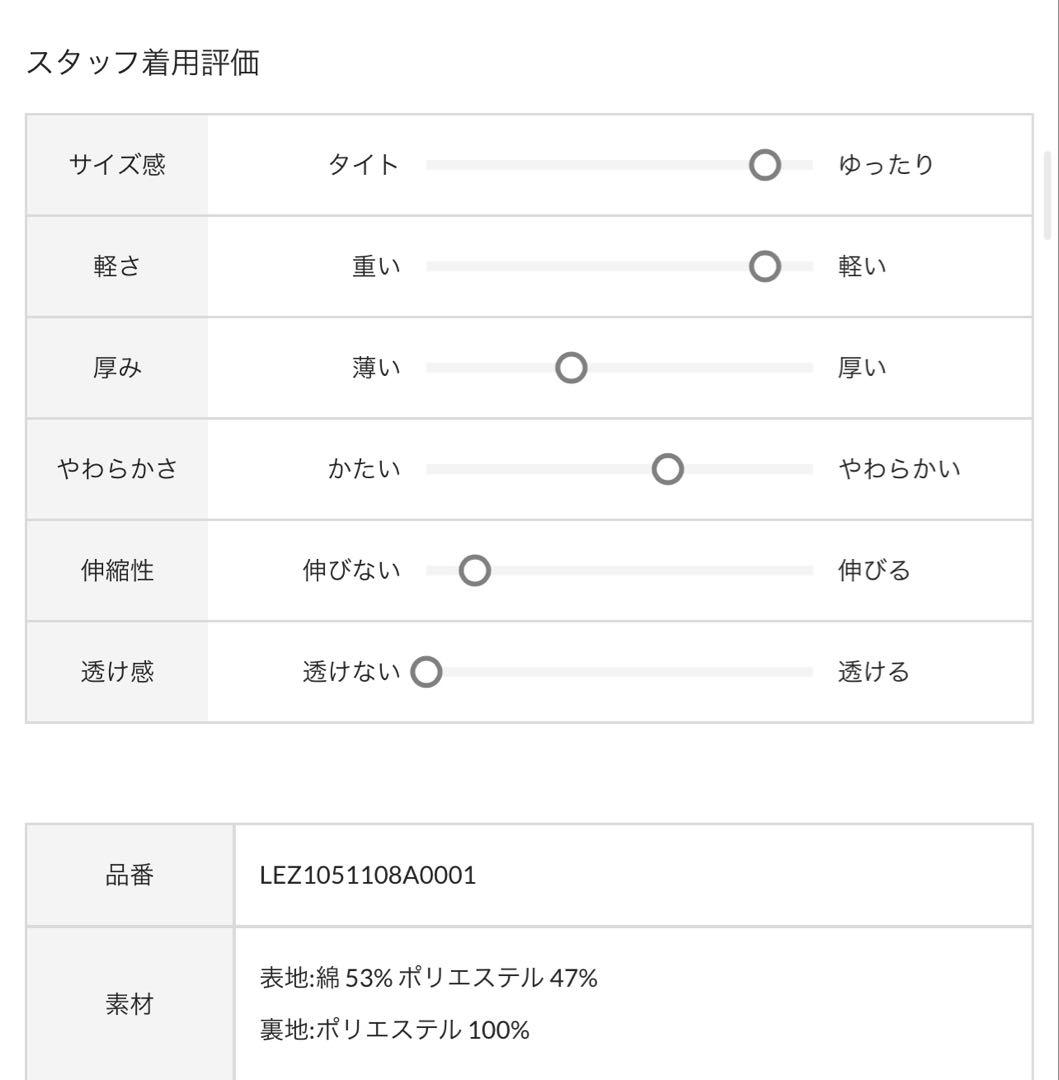This screenshot has height=1080, width=1059.
Task: Click the page scrollbar thumb
Action: tap(1048, 196)
